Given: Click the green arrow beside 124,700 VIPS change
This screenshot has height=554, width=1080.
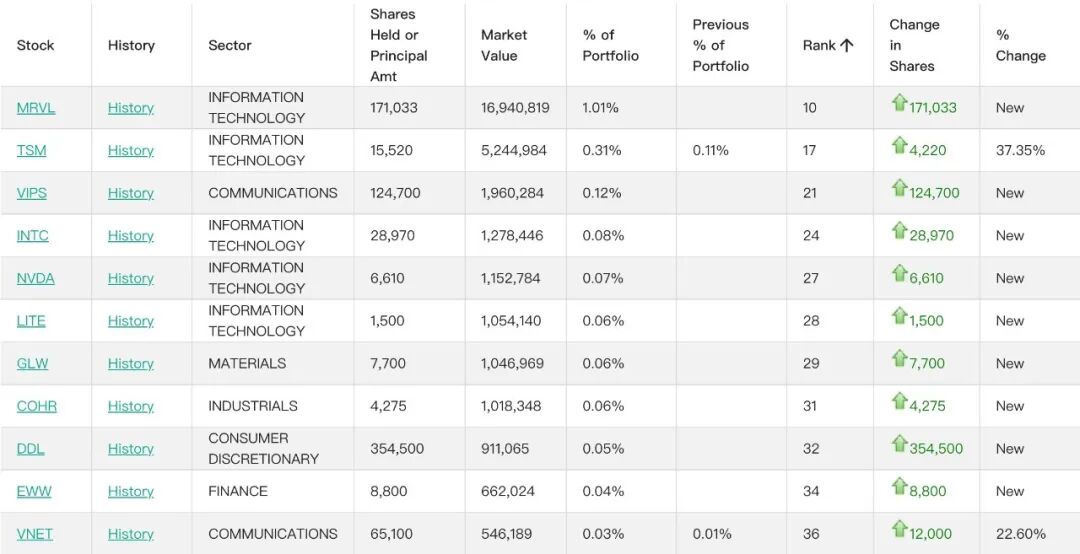Looking at the screenshot, I should click(x=899, y=189).
